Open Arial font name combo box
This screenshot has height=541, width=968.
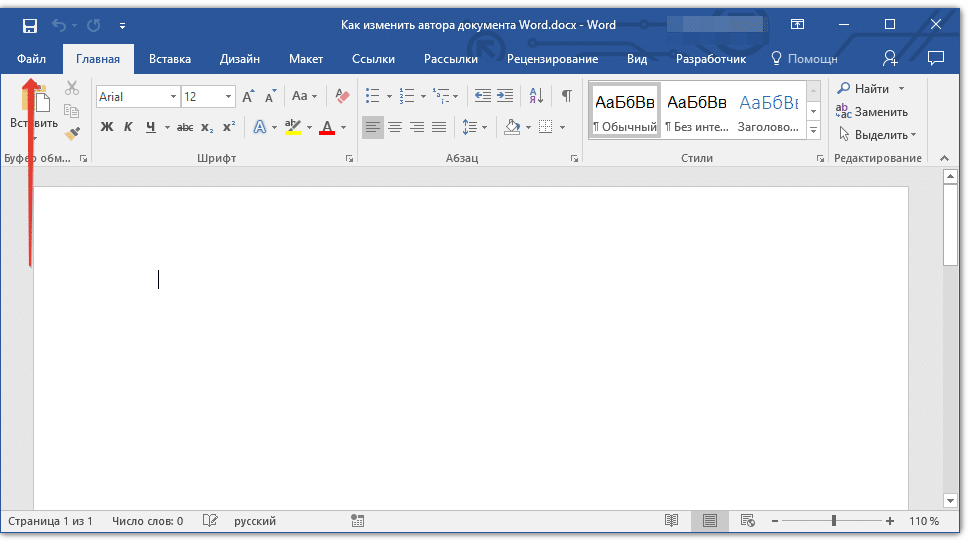point(138,96)
